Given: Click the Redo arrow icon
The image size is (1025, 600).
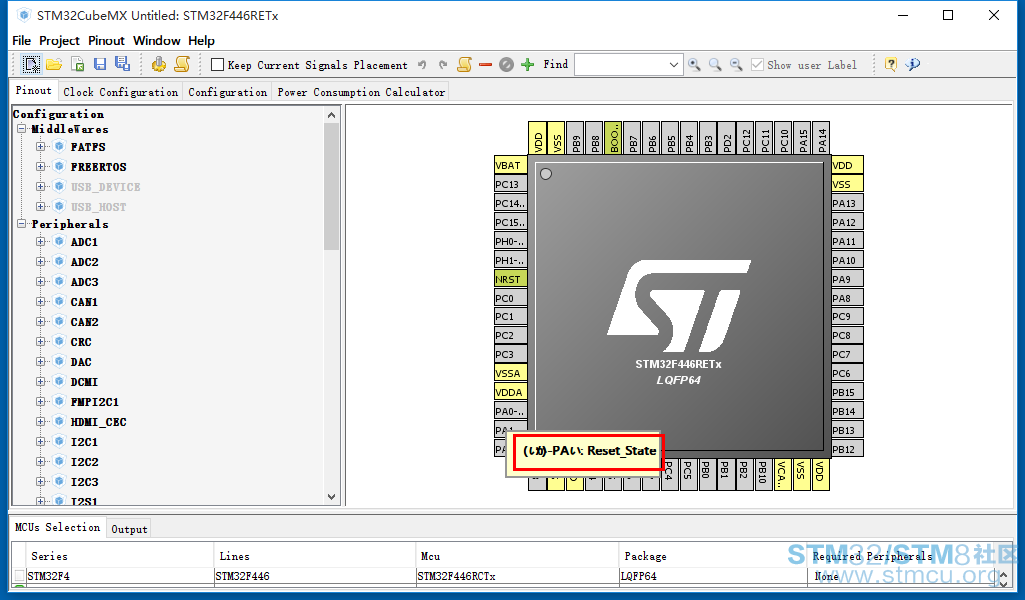Looking at the screenshot, I should click(443, 65).
